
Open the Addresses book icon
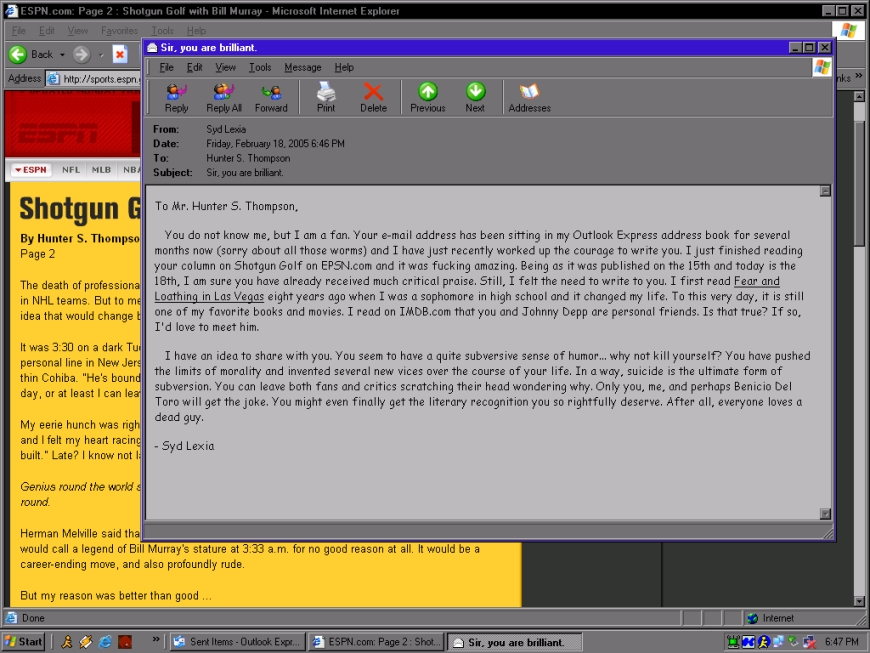coord(529,98)
